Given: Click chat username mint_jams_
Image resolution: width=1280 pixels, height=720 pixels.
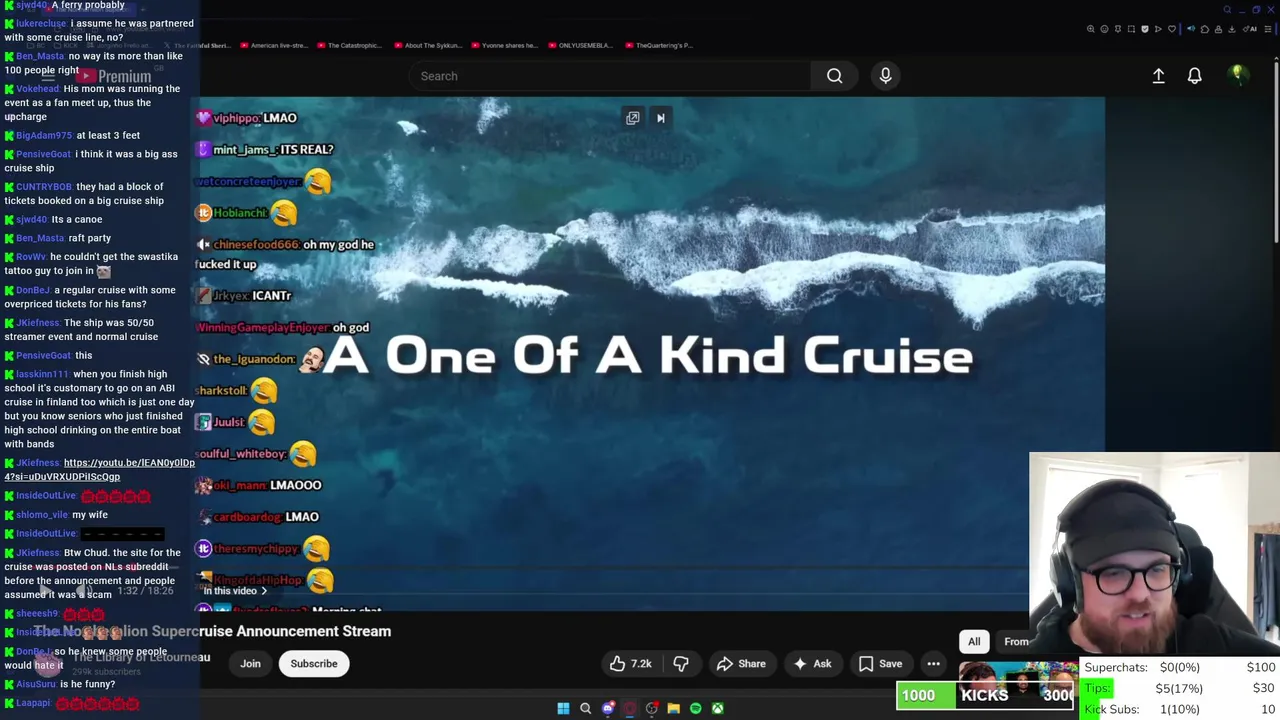Looking at the screenshot, I should (244, 149).
